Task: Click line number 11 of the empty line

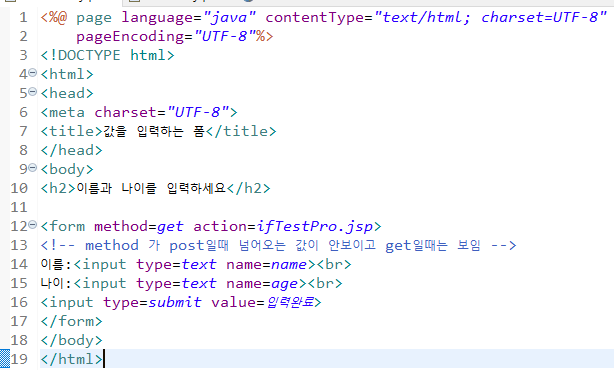Action: [x=19, y=207]
